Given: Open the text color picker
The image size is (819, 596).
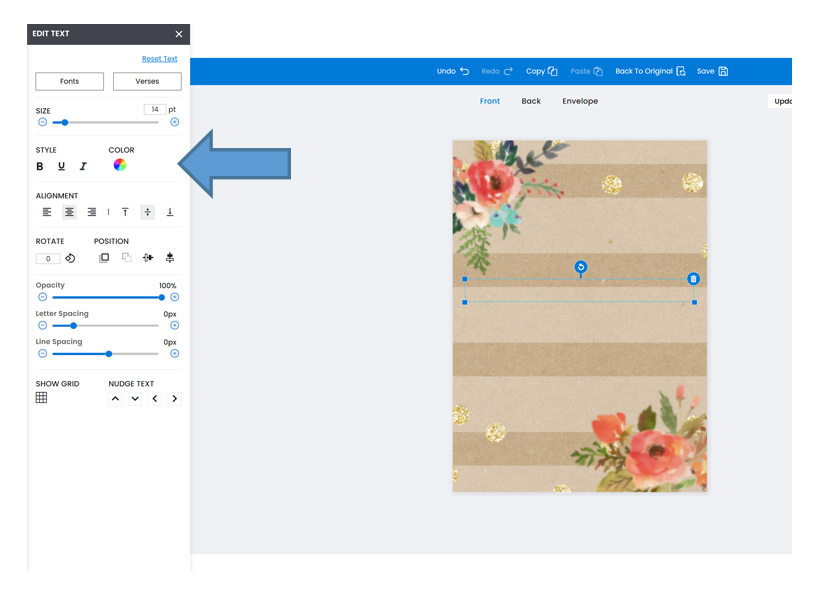Looking at the screenshot, I should coord(120,163).
